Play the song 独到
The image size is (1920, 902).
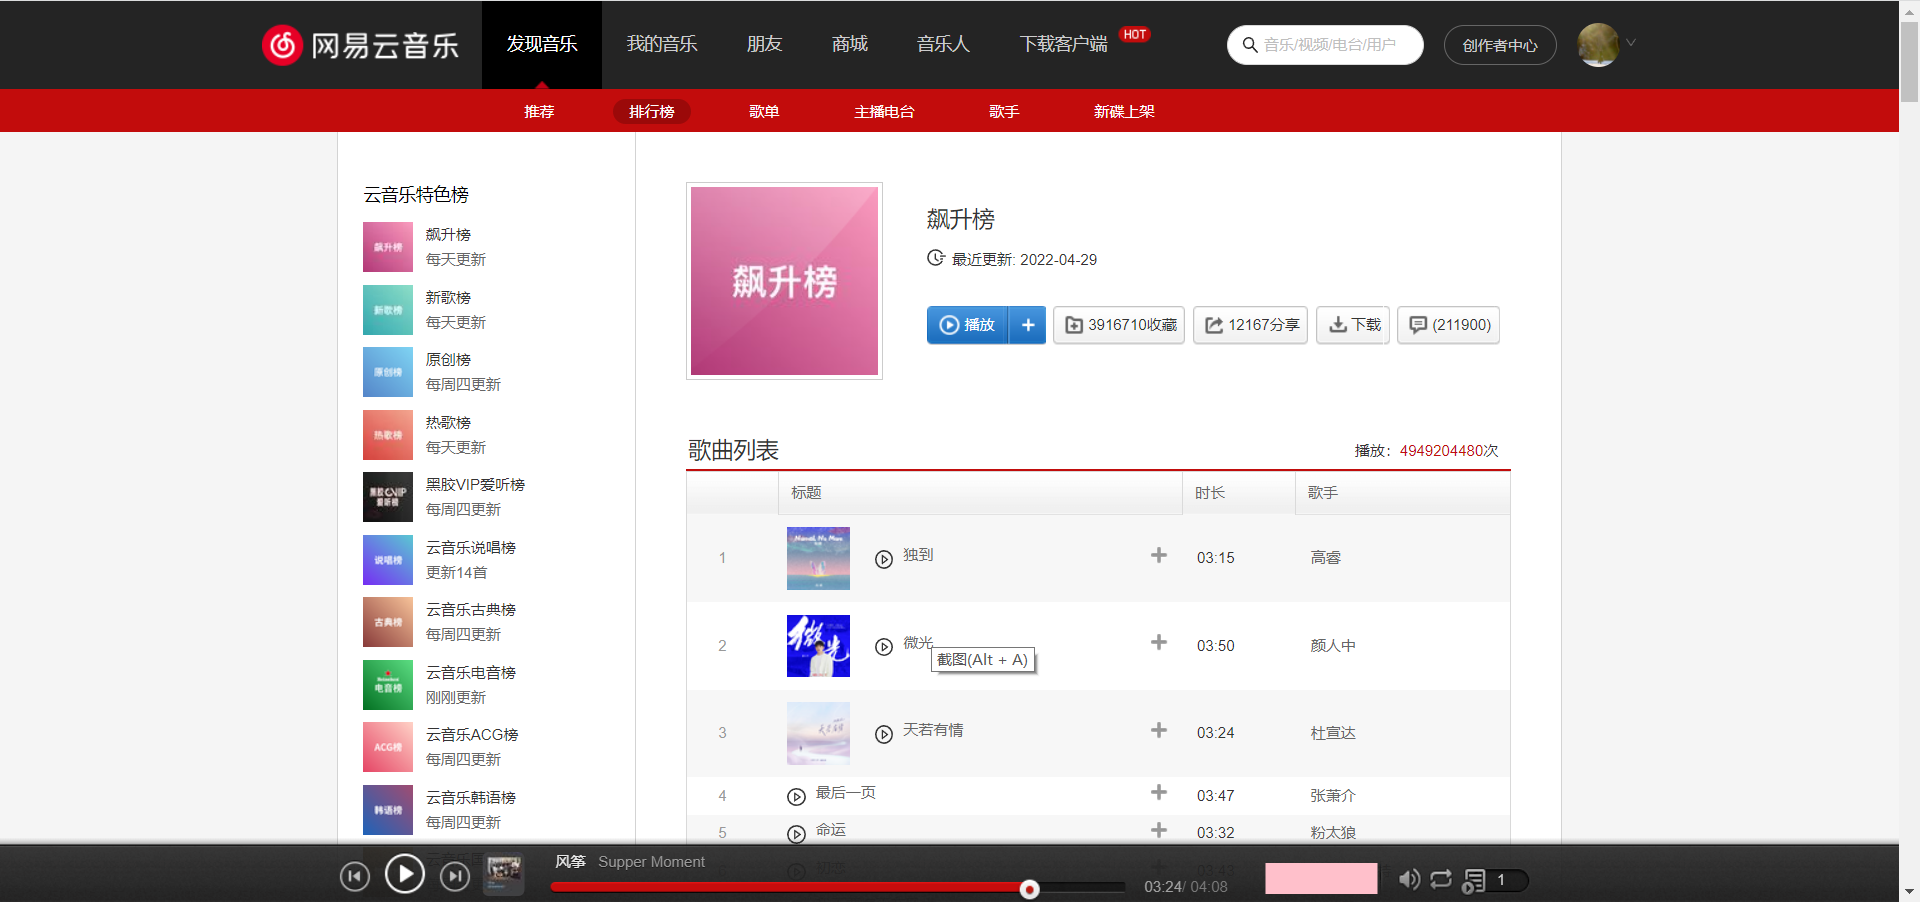(884, 559)
